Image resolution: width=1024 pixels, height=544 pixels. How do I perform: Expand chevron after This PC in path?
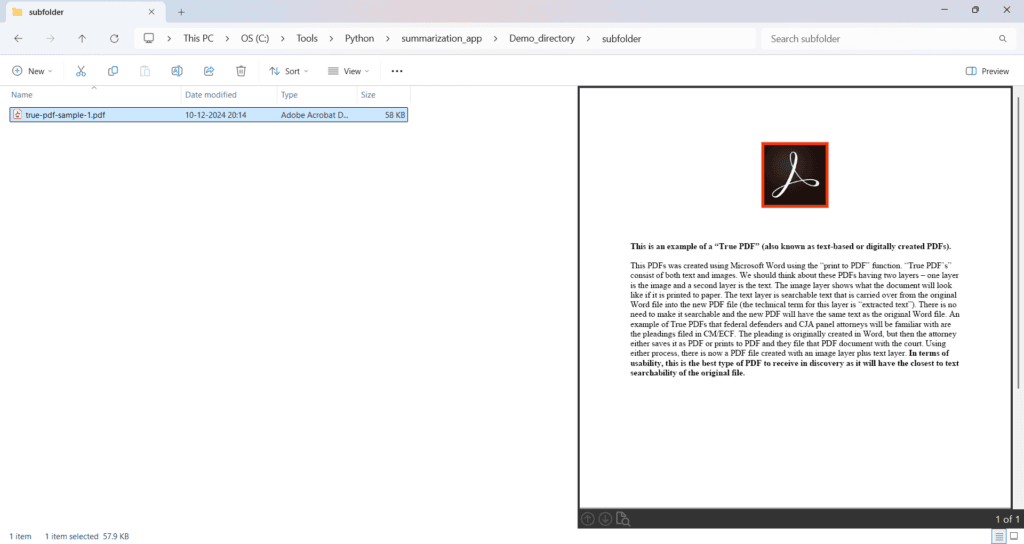(x=227, y=39)
